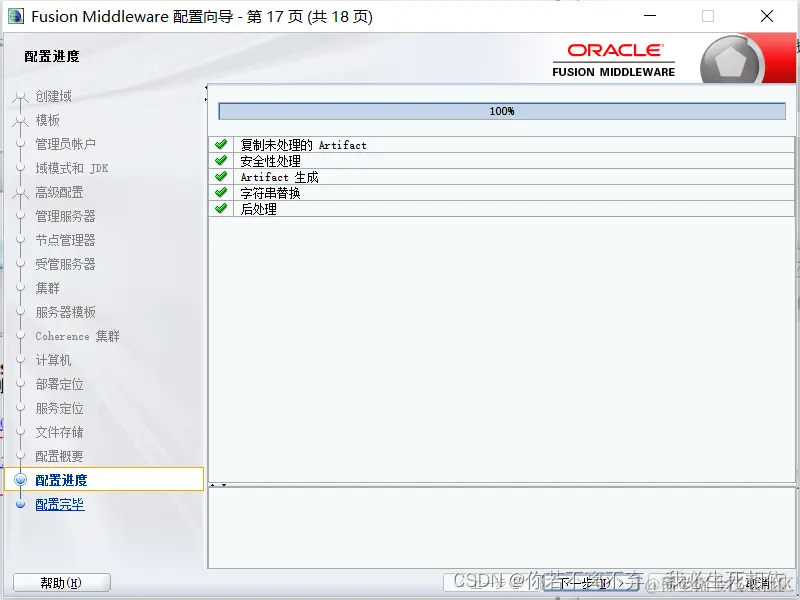800x600 pixels.
Task: Click the down arrow on the message pane divider
Action: (223, 485)
